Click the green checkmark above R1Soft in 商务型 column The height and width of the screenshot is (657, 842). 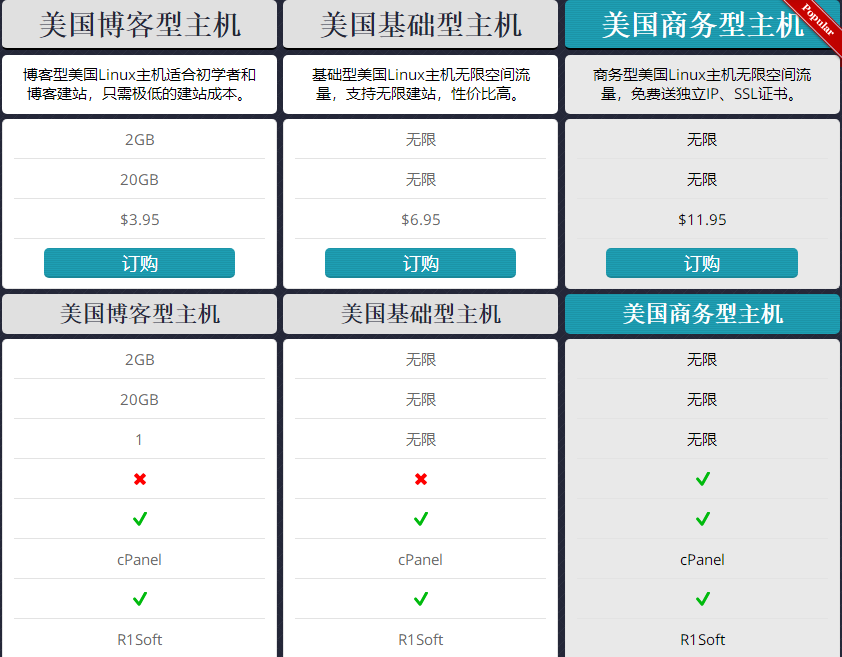(x=702, y=599)
